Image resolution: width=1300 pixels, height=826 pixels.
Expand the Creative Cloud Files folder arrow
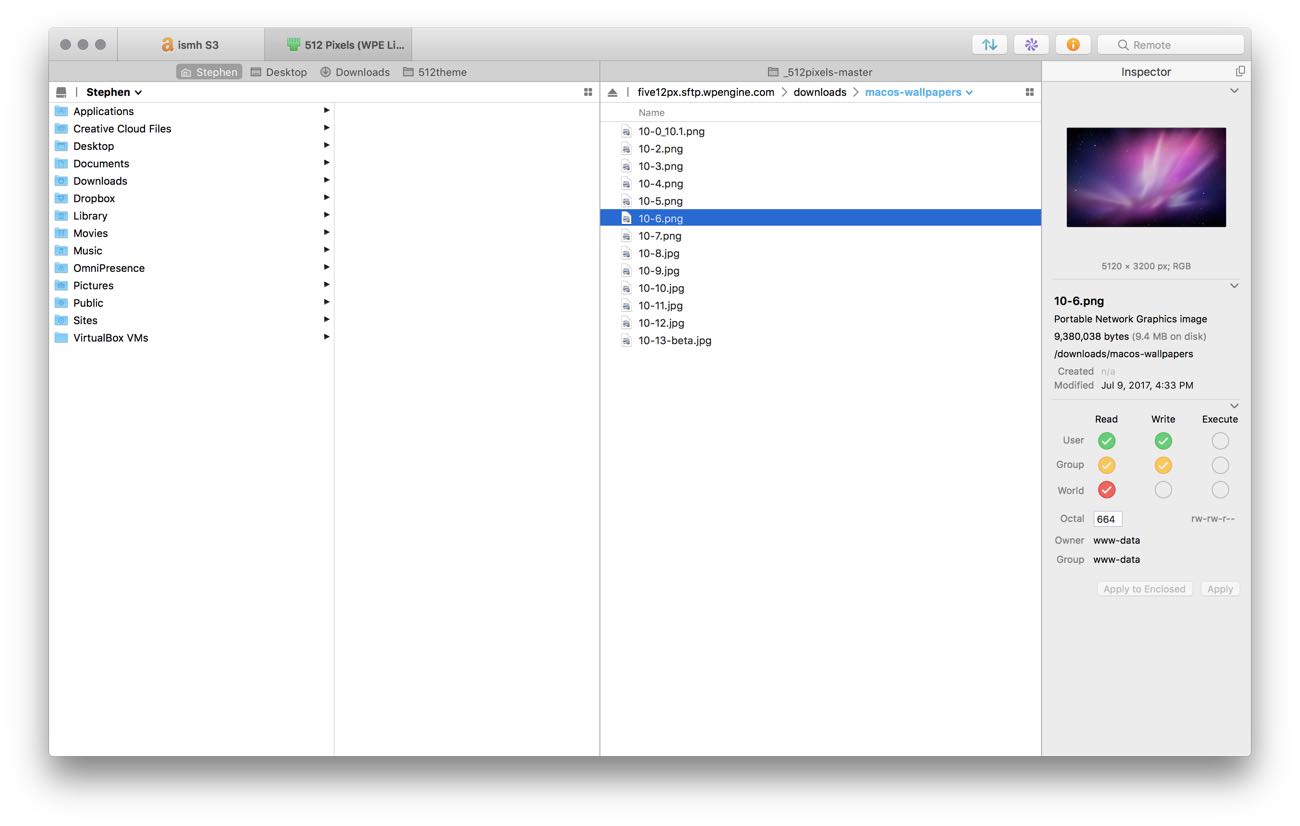click(326, 128)
